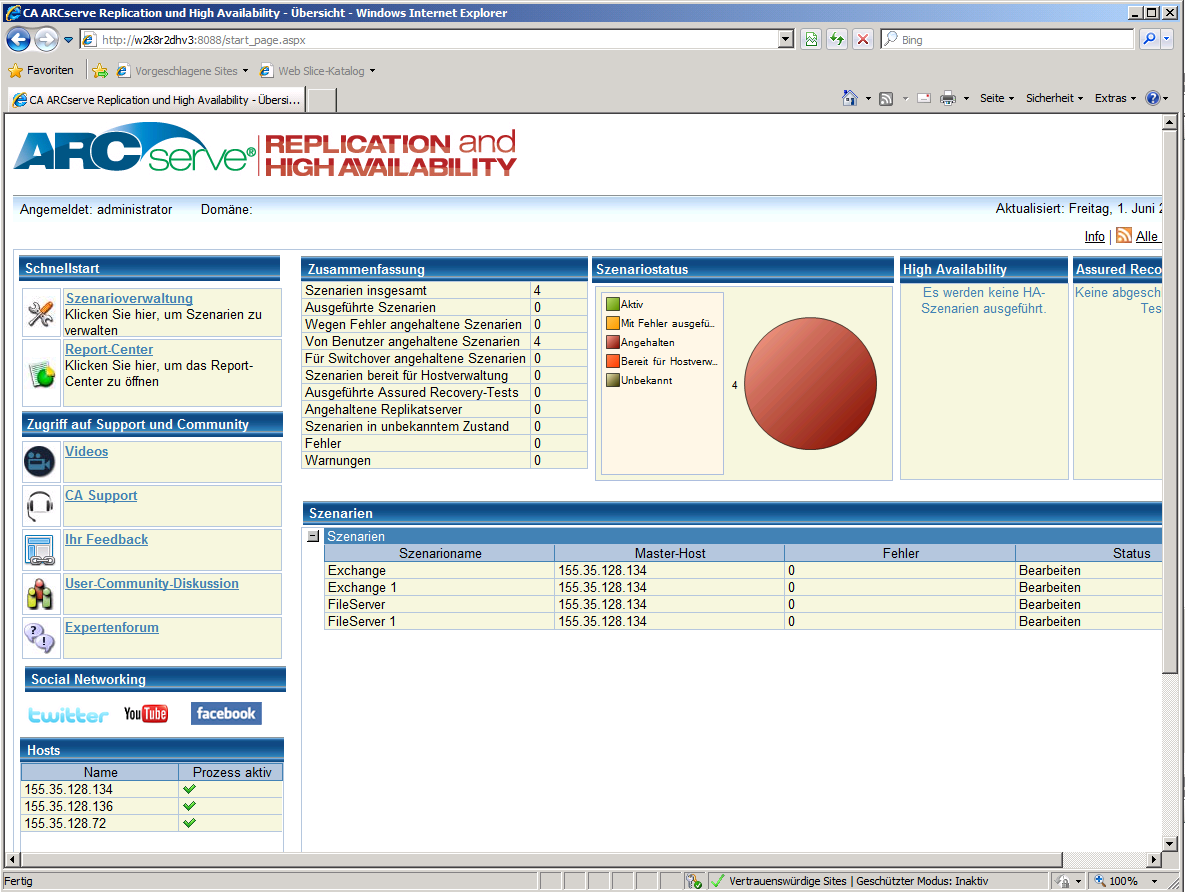Click the CA Support headset icon
Image resolution: width=1185 pixels, height=892 pixels.
[x=40, y=506]
